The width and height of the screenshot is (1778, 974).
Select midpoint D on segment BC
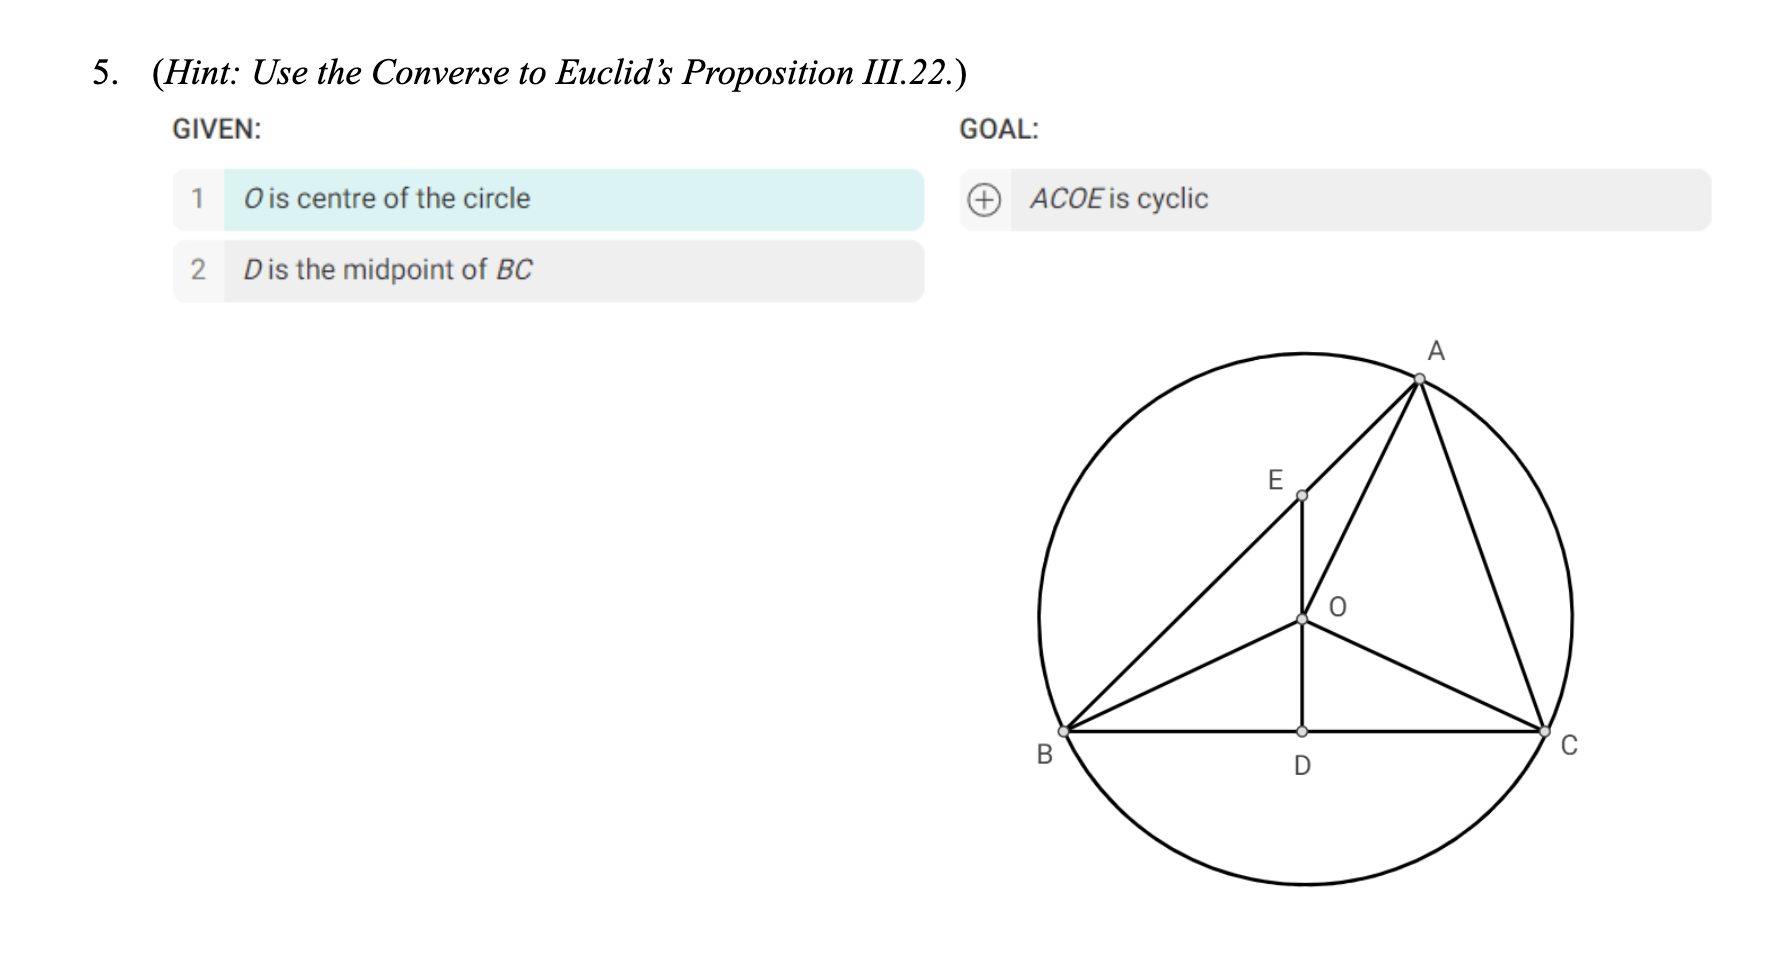pyautogui.click(x=1302, y=729)
